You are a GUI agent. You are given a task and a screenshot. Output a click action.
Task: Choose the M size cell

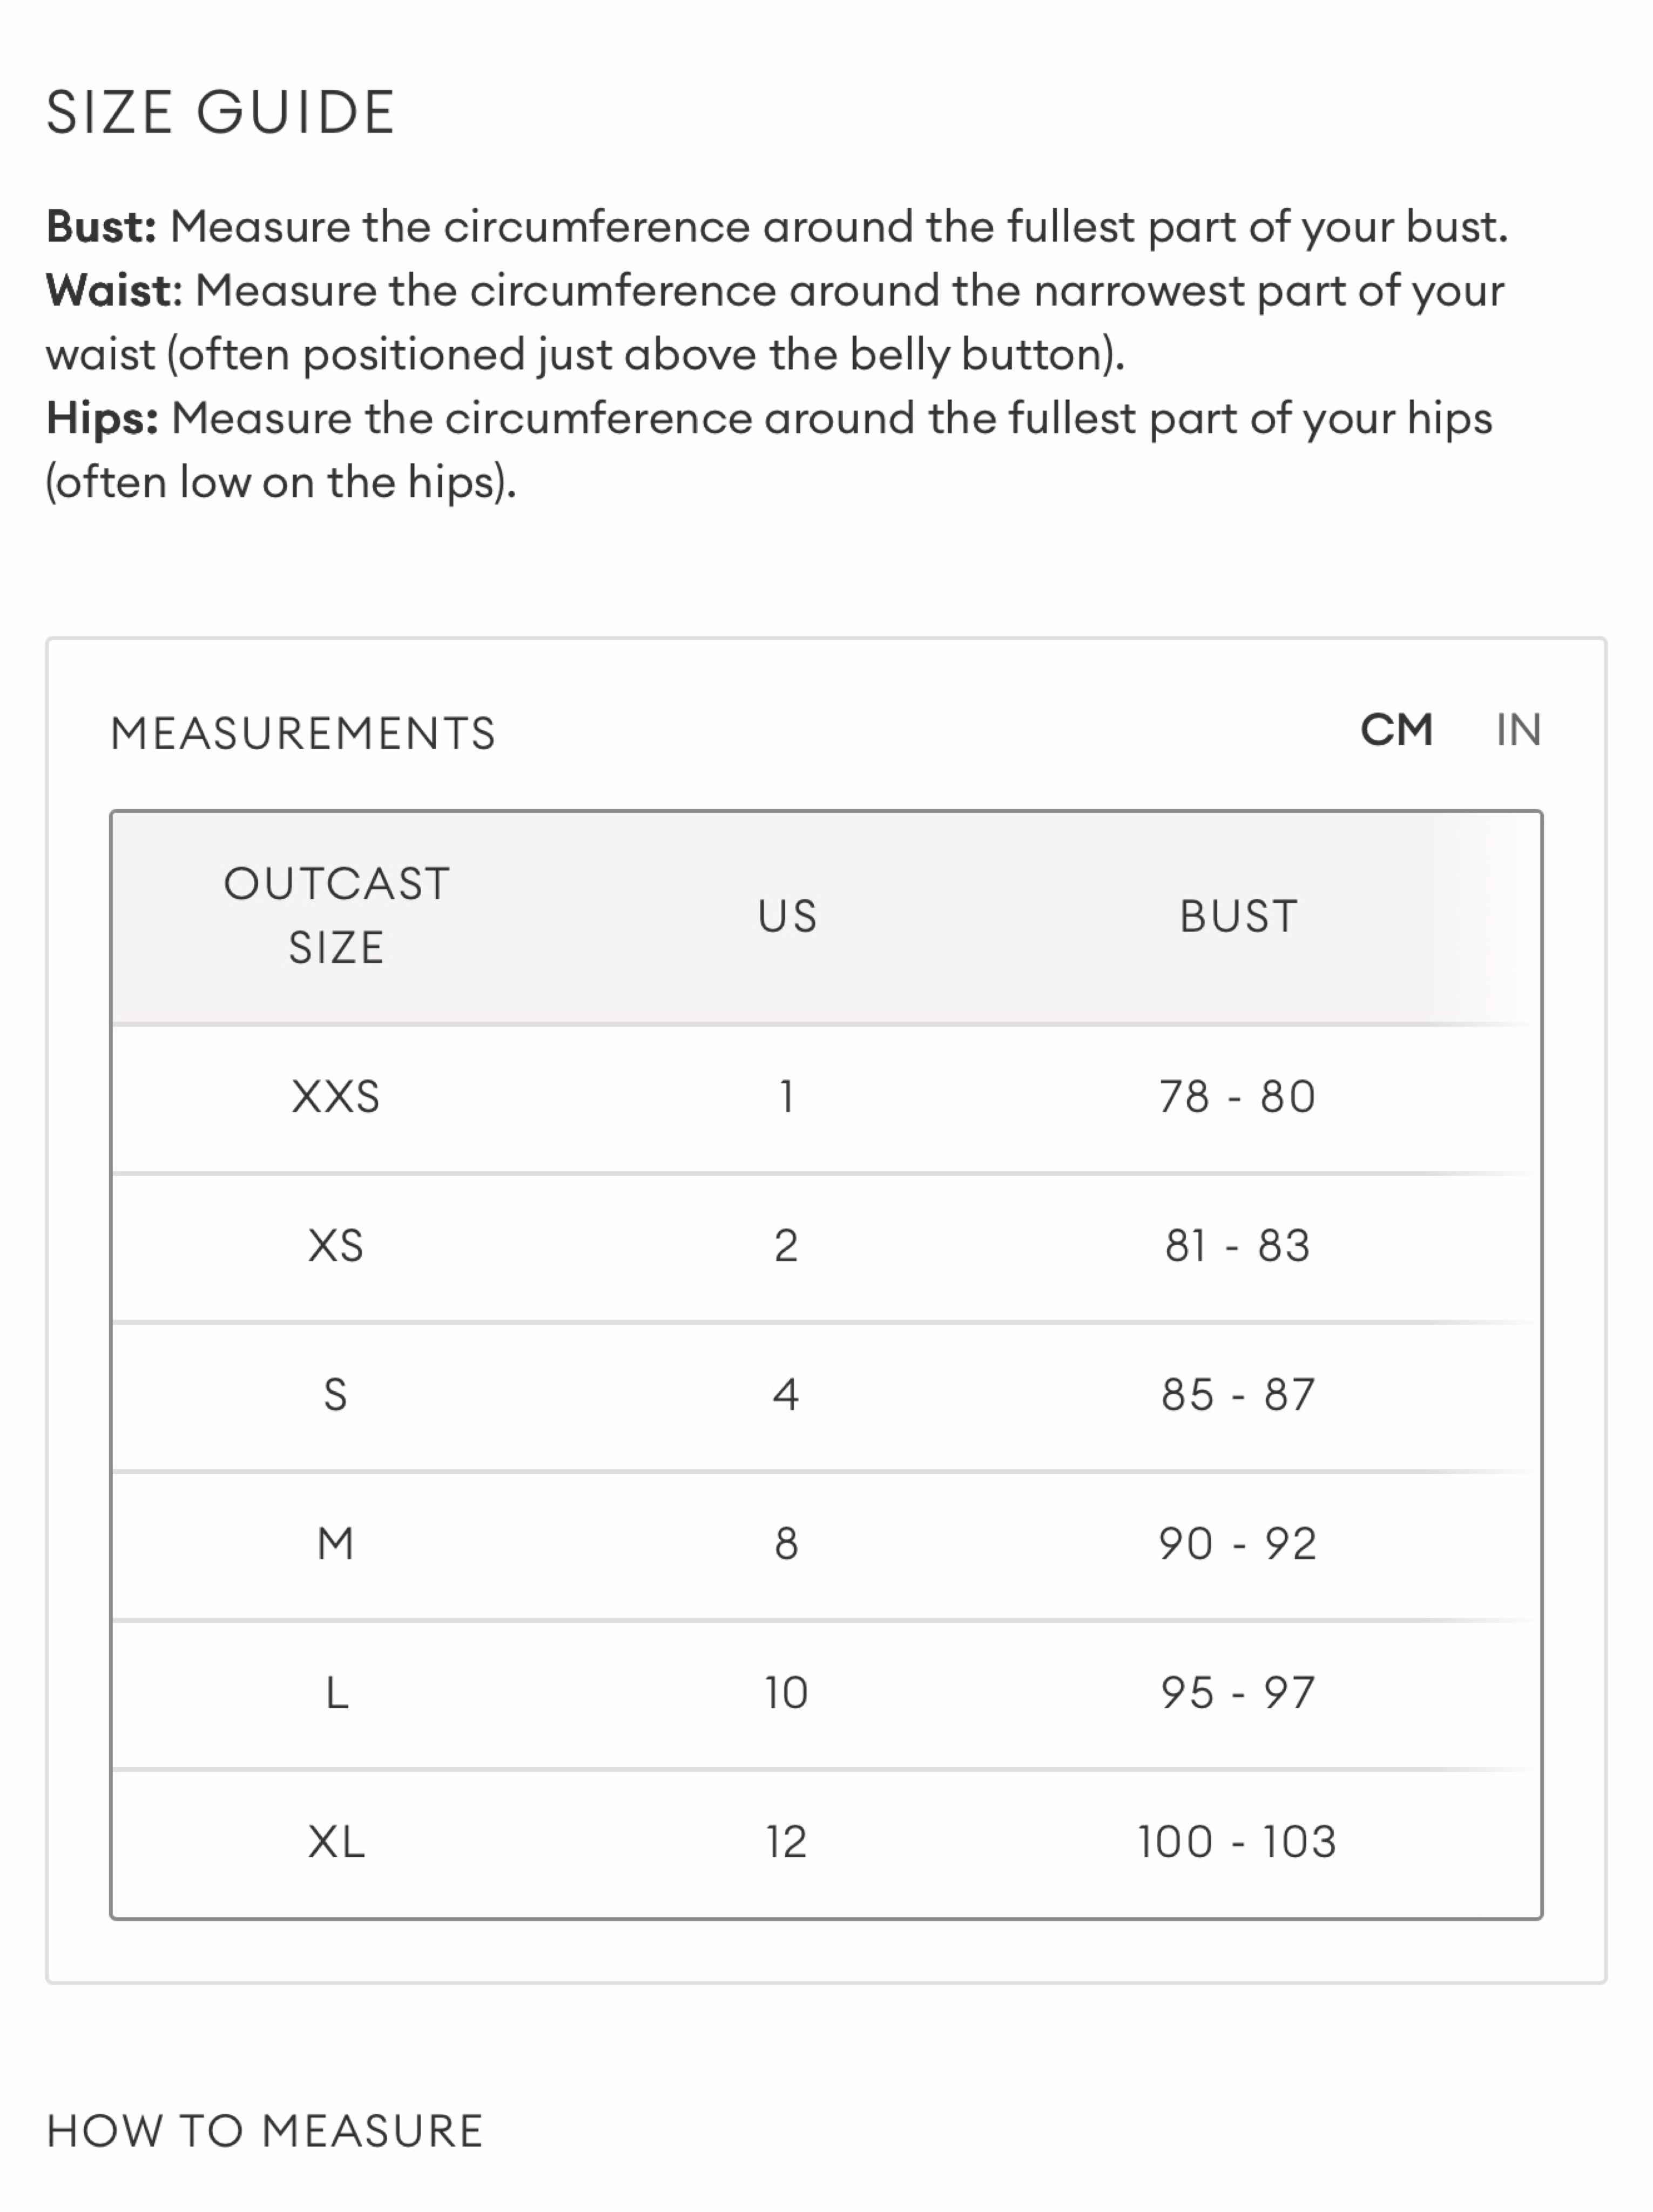coord(336,1544)
